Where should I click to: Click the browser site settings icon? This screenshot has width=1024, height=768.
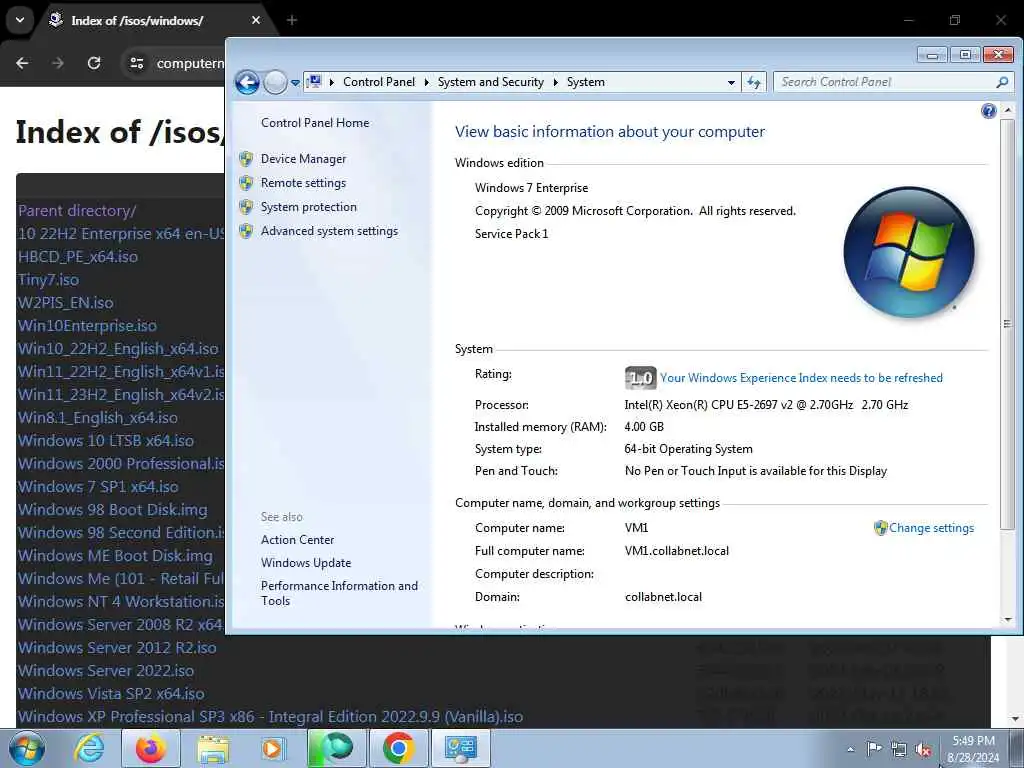click(136, 63)
